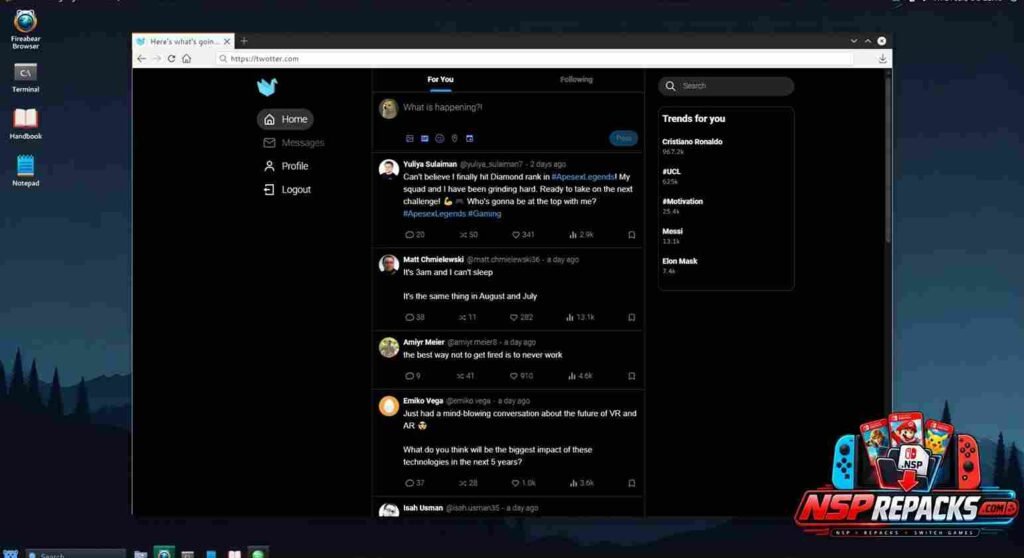Reply to Amiyr Meier's post
The width and height of the screenshot is (1024, 558).
[413, 376]
